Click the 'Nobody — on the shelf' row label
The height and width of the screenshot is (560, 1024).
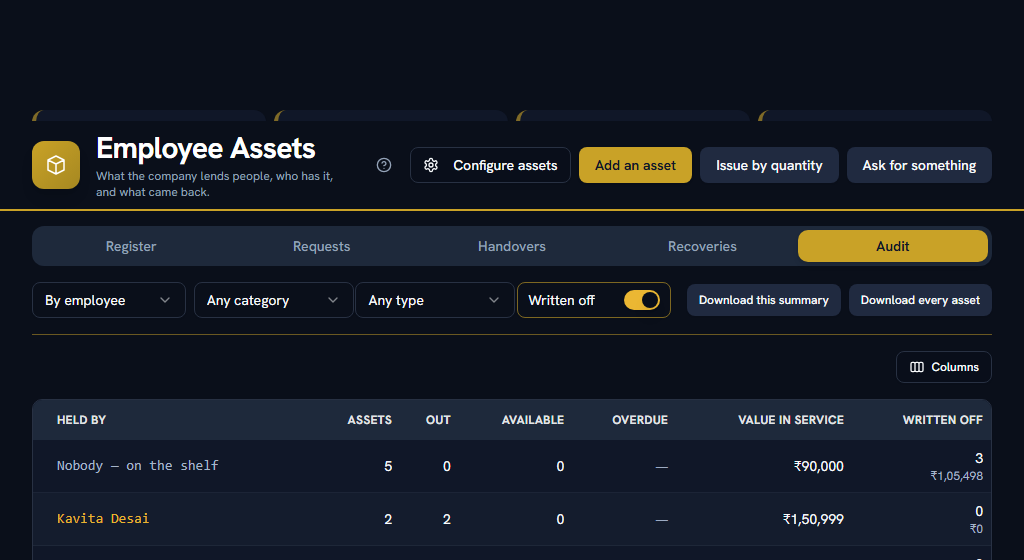click(137, 466)
